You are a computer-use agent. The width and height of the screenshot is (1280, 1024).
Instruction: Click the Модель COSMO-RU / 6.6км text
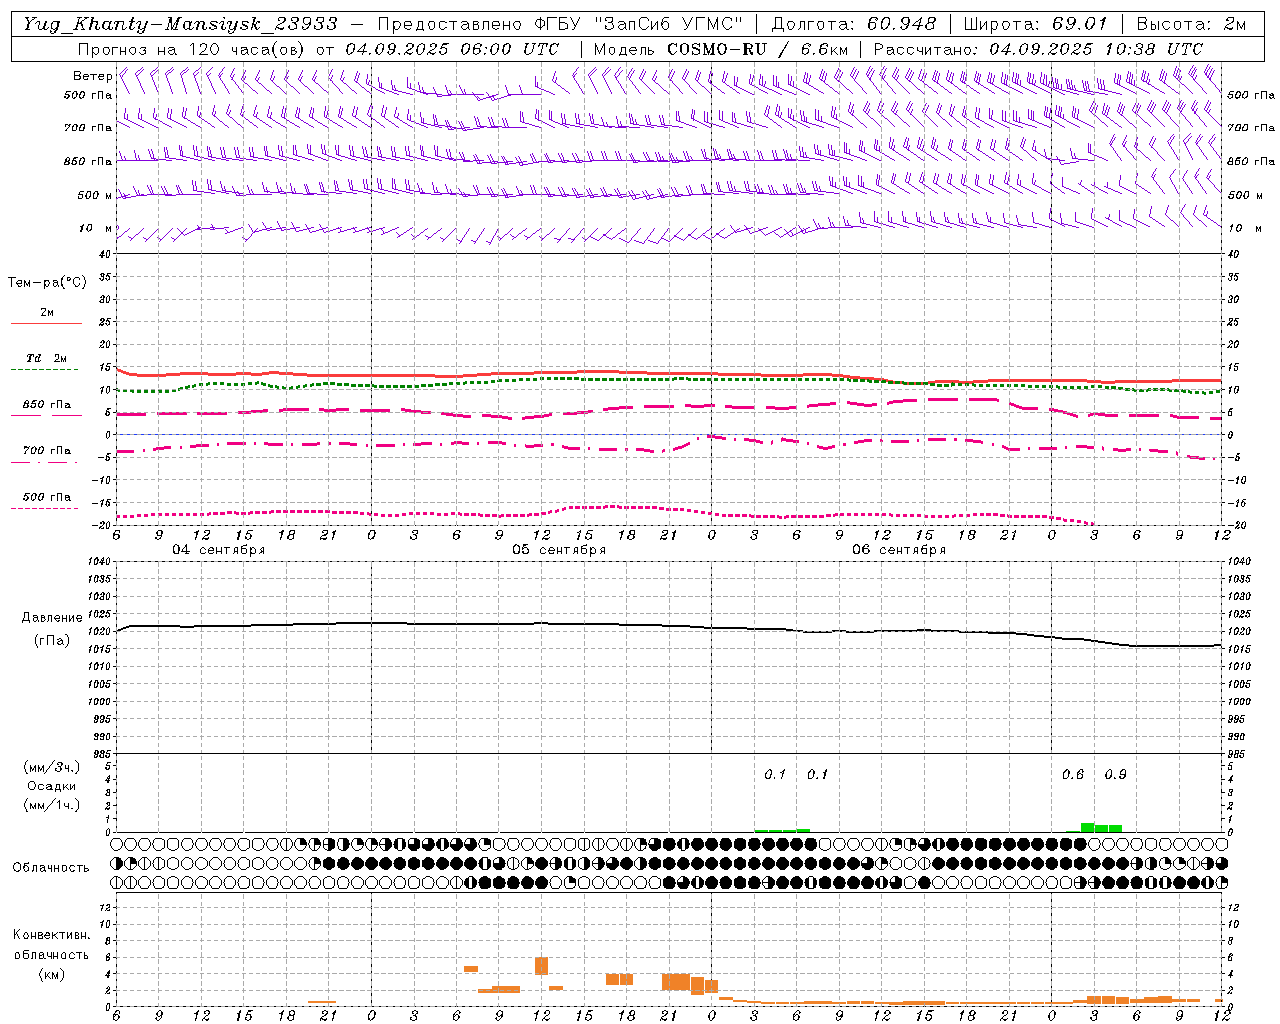tap(721, 49)
